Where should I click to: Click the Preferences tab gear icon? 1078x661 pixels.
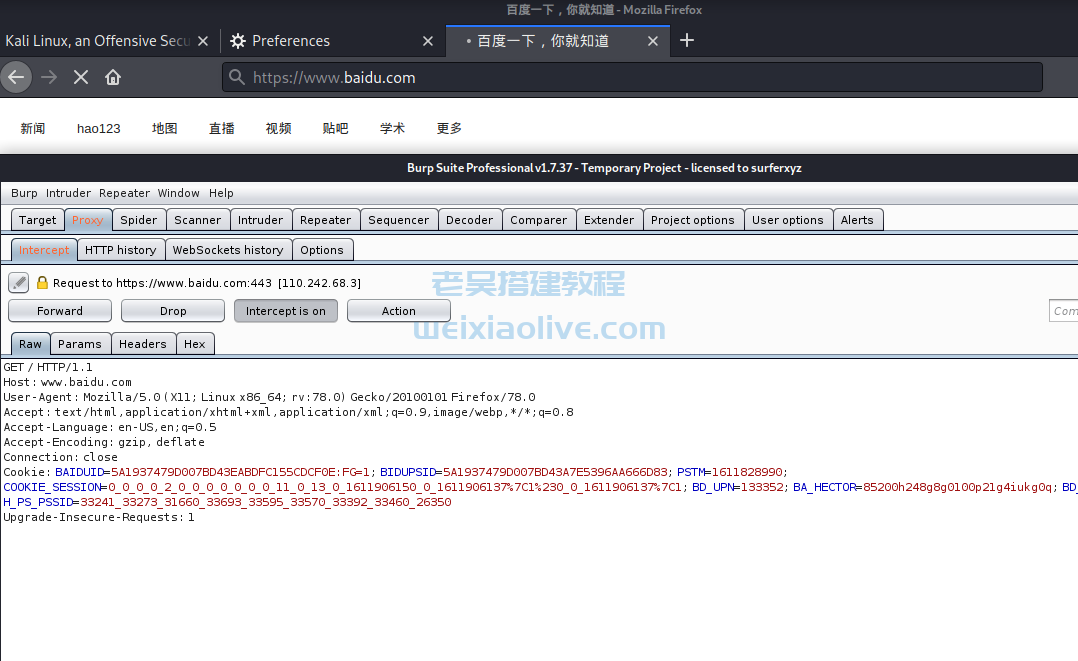(x=238, y=41)
